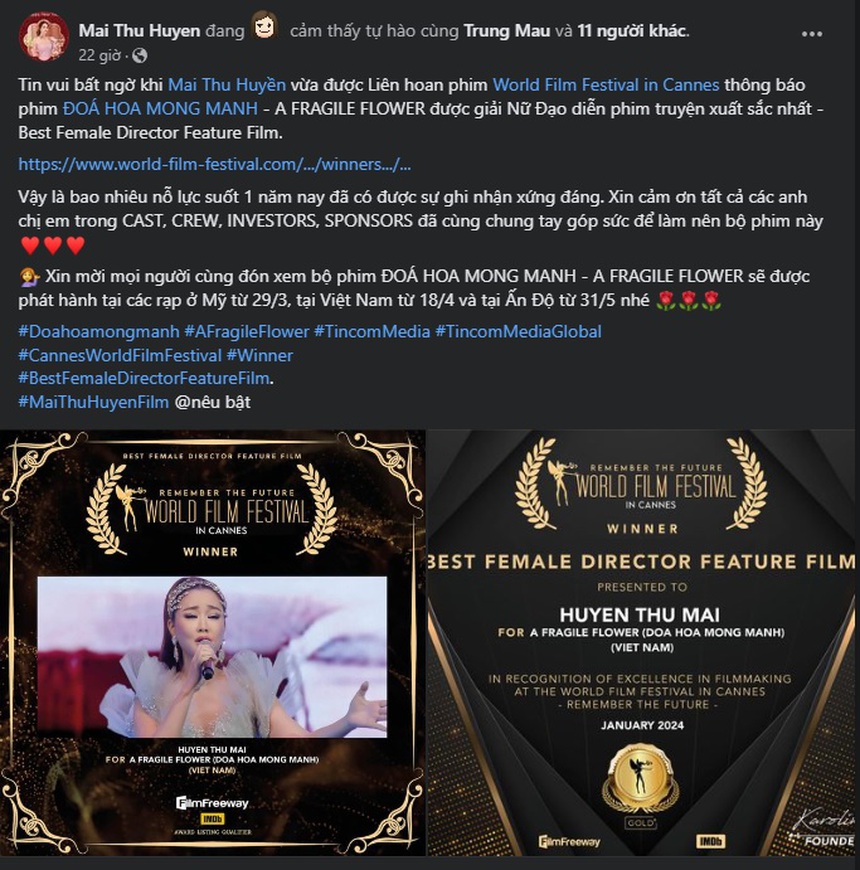860x870 pixels.
Task: Open the #Doahoamongmanh hashtag
Action: pyautogui.click(x=99, y=332)
